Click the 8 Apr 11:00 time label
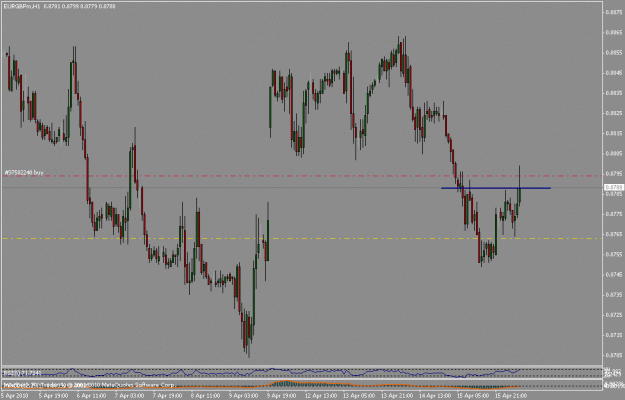Viewport: 625px width, 400px height. pos(206,396)
